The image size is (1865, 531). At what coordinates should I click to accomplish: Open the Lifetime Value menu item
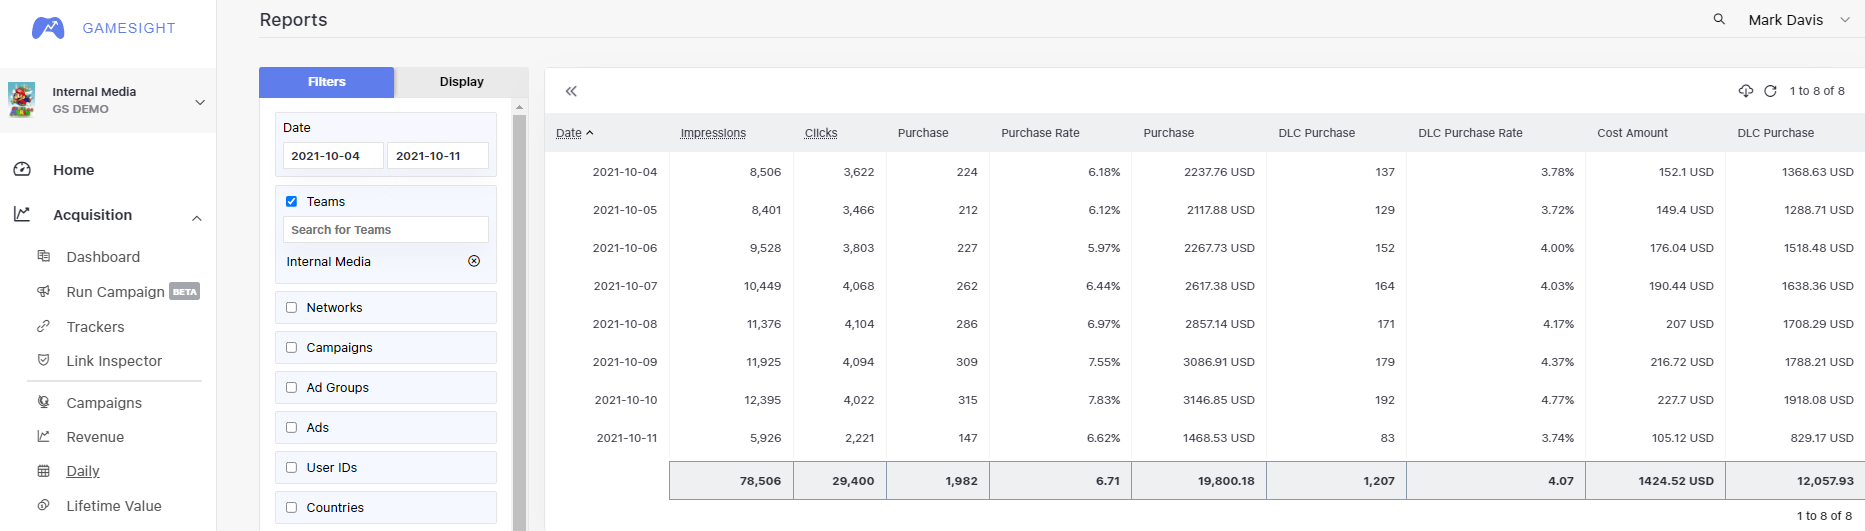114,506
